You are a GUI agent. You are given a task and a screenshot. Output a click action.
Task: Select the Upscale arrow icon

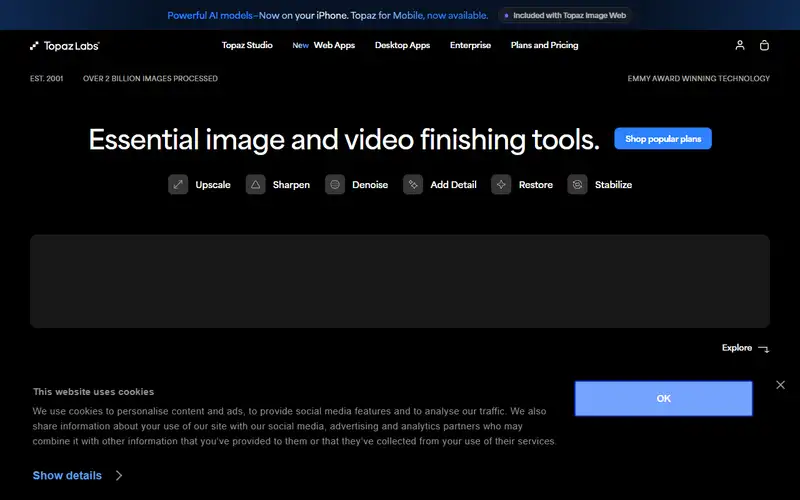(178, 185)
